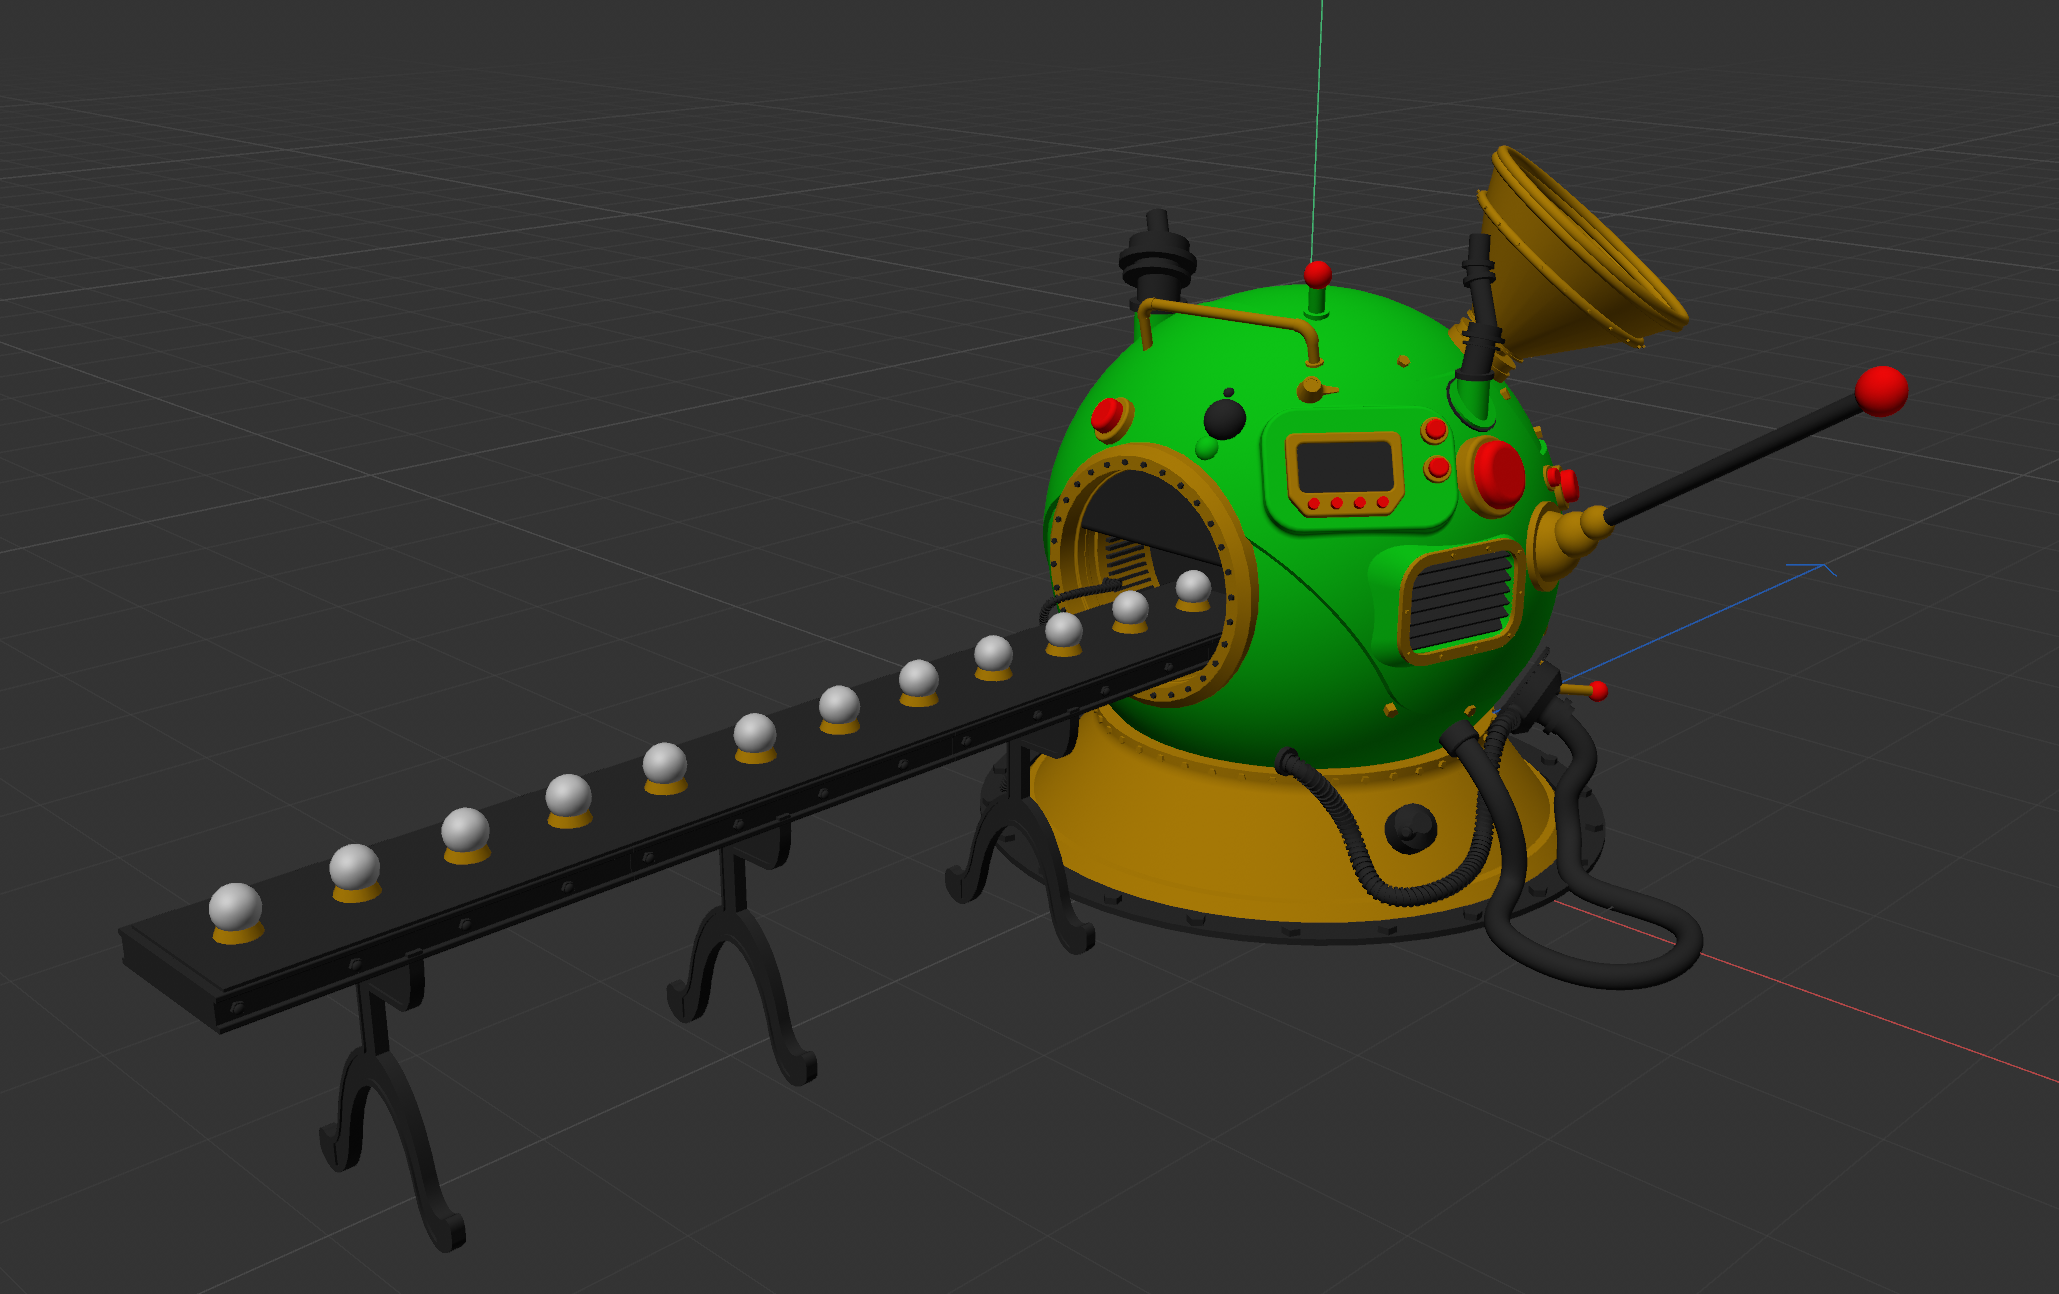The width and height of the screenshot is (2059, 1294).
Task: Select the nearest silver ball on conveyor
Action: 235,907
